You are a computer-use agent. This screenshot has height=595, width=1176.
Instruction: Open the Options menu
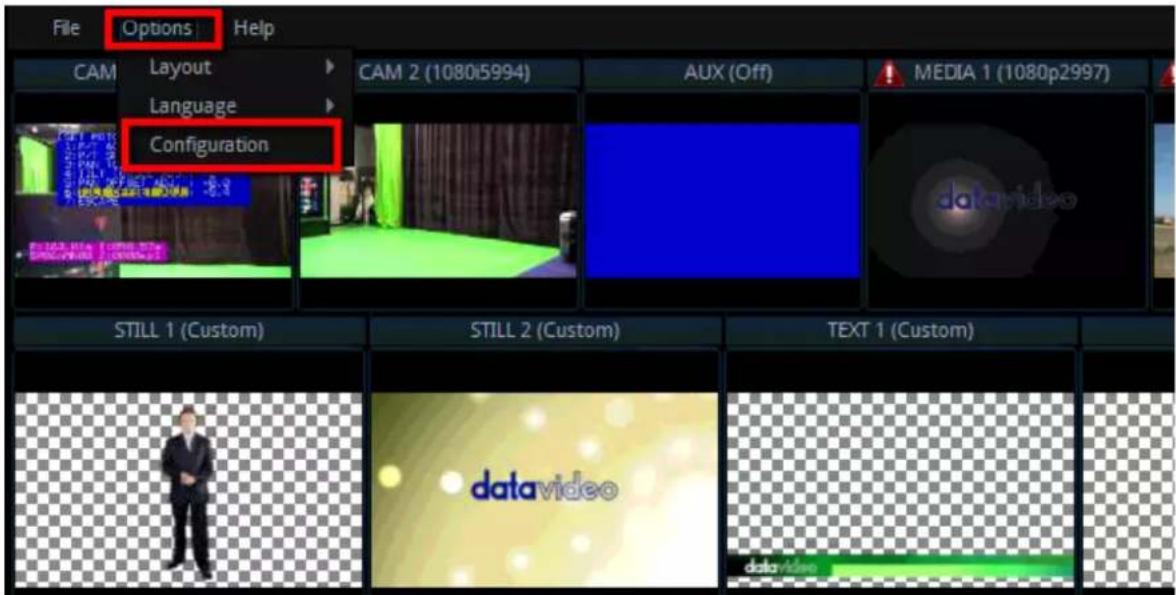(x=158, y=29)
